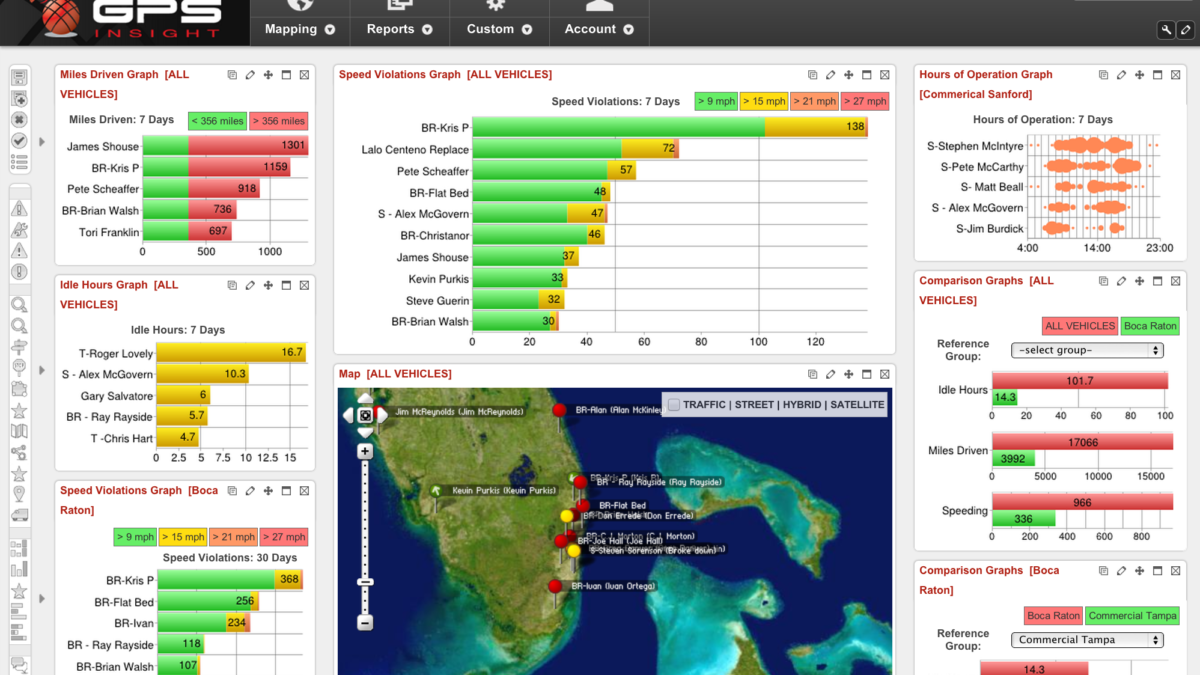Open the Mapping menu
The width and height of the screenshot is (1200, 675).
(x=299, y=29)
